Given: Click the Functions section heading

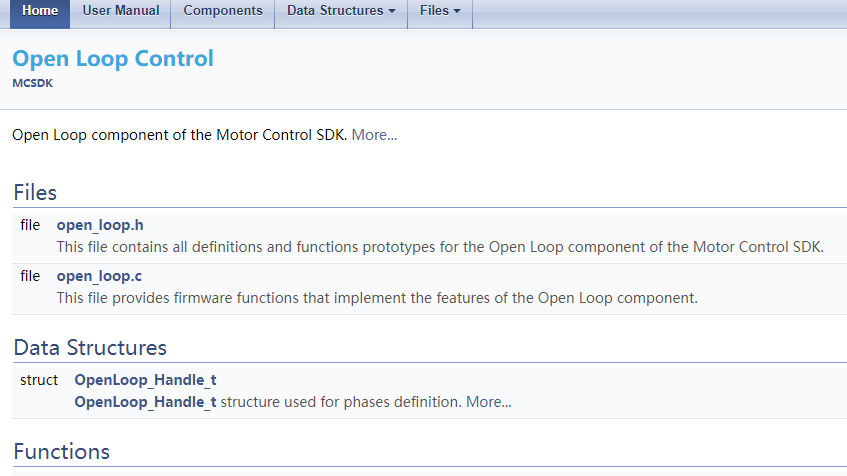Looking at the screenshot, I should tap(62, 452).
